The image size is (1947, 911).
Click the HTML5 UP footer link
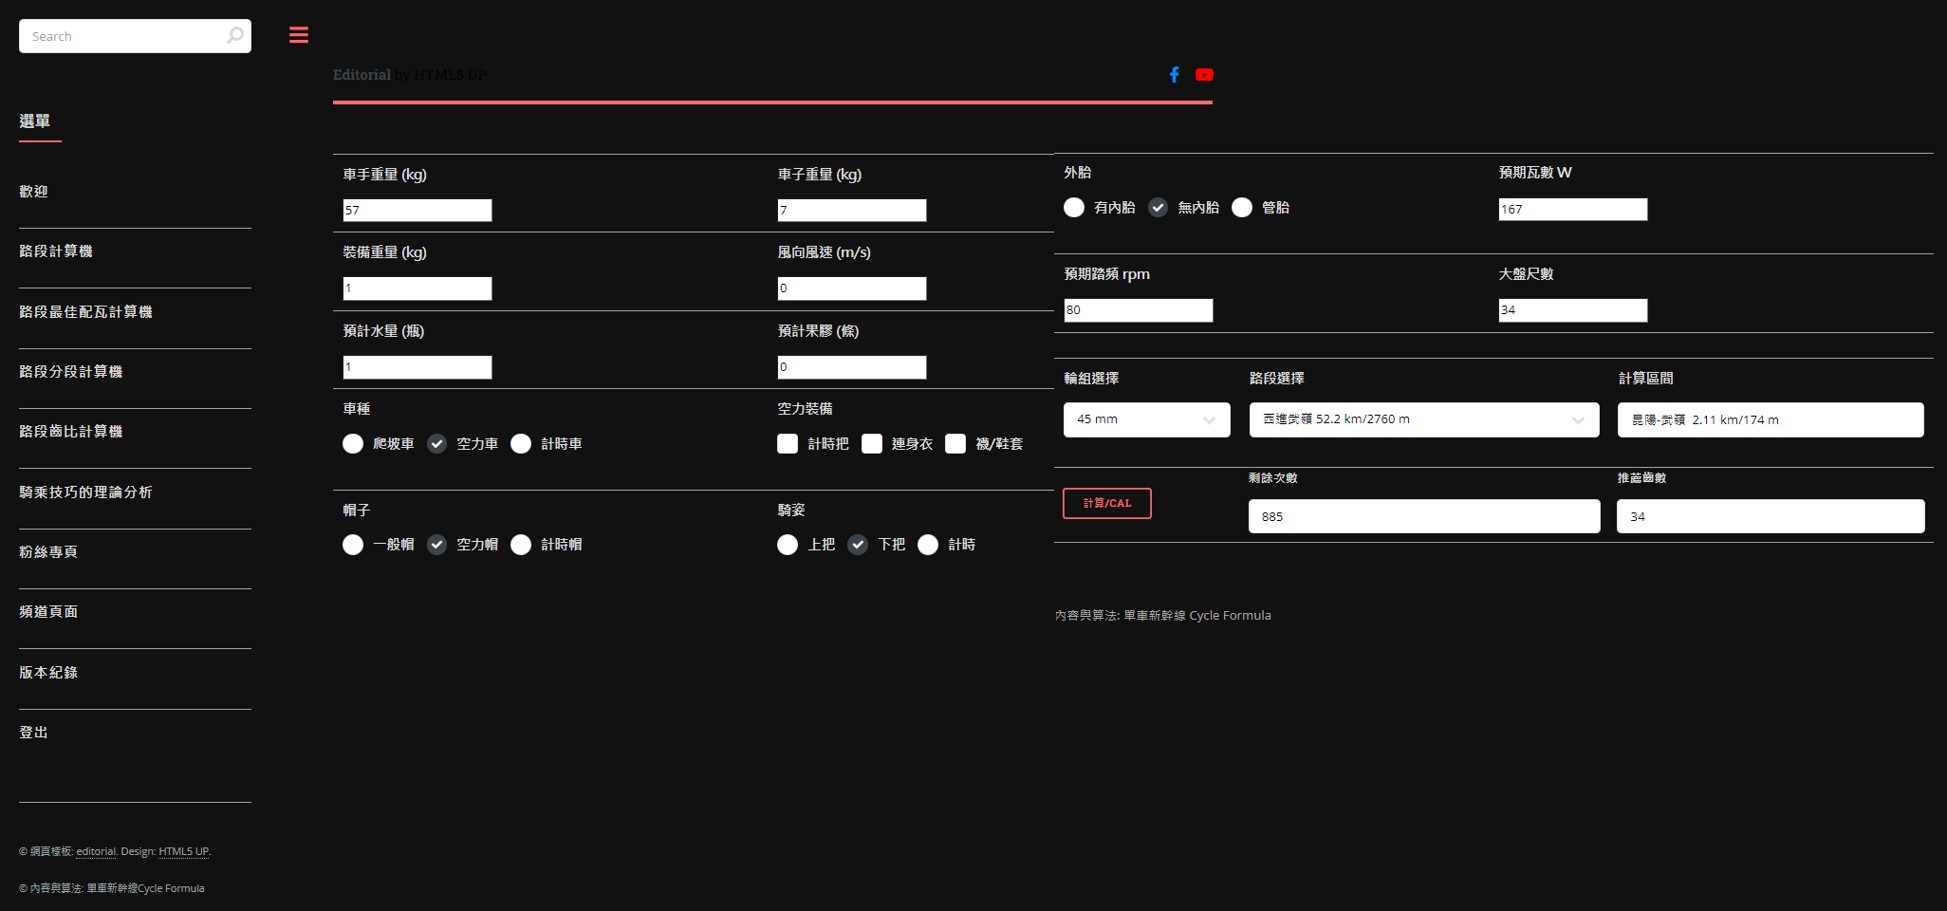183,851
